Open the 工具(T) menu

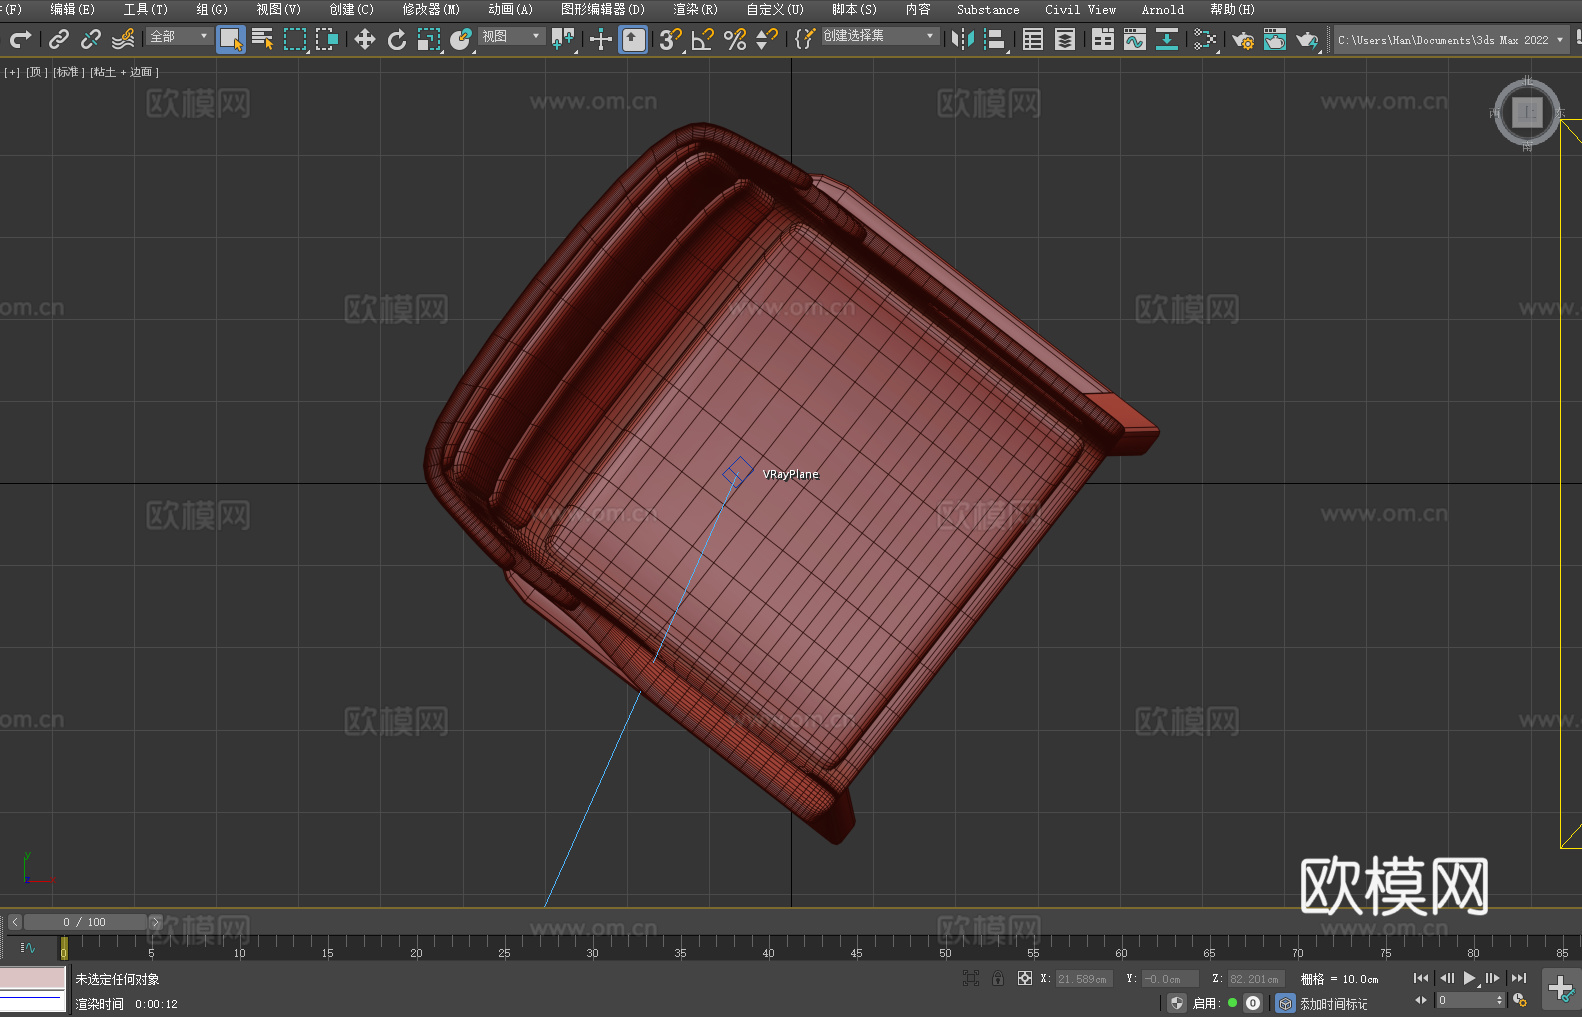click(x=145, y=9)
